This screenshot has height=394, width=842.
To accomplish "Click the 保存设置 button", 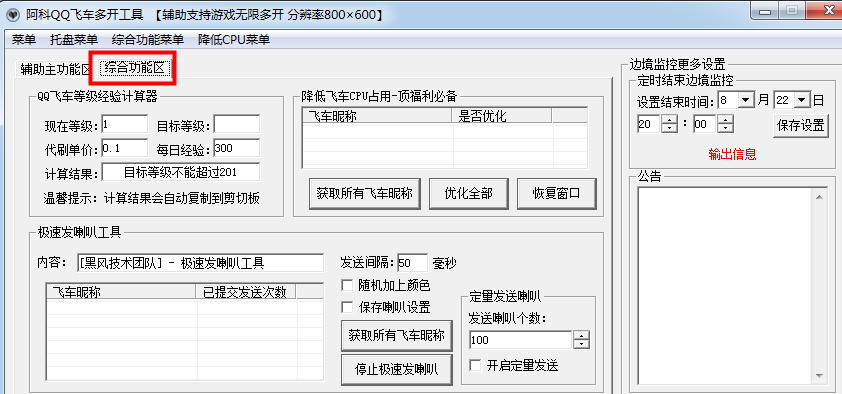I will click(x=801, y=125).
